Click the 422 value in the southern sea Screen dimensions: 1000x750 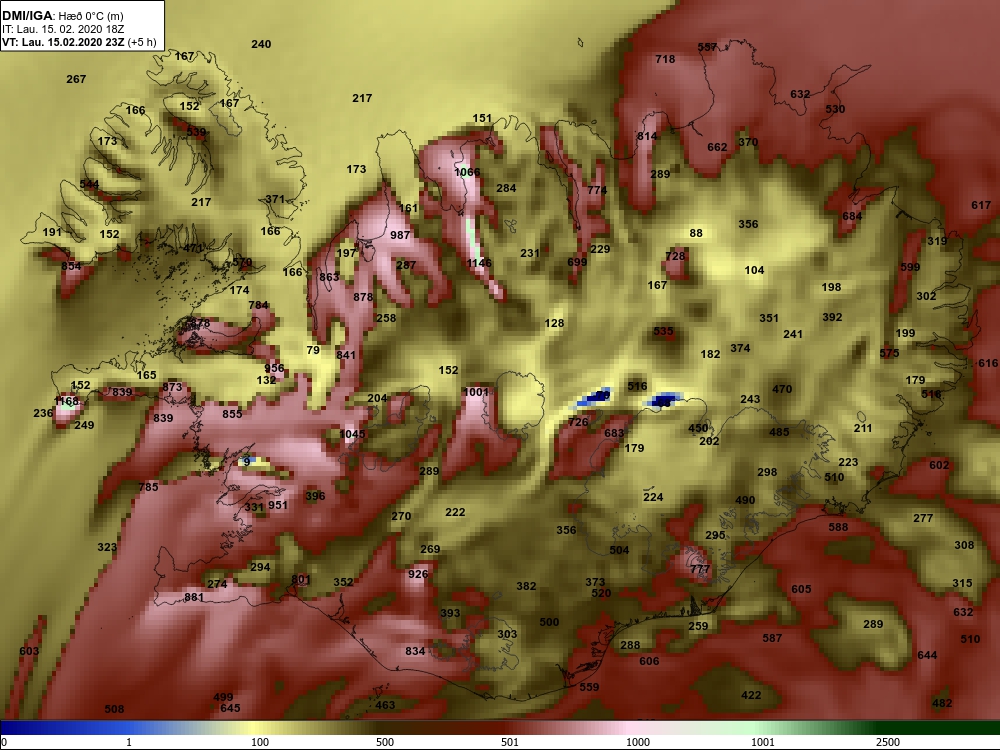point(751,695)
